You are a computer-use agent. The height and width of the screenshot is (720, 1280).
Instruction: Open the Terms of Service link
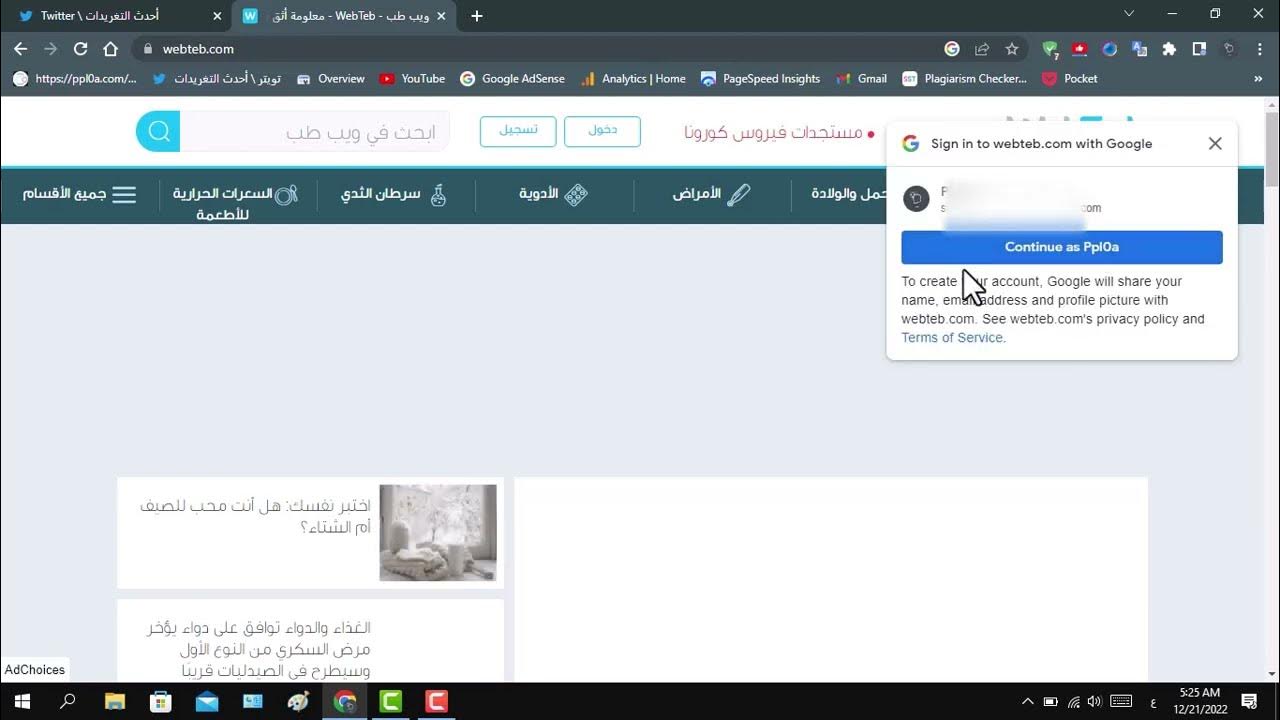pyautogui.click(x=951, y=337)
